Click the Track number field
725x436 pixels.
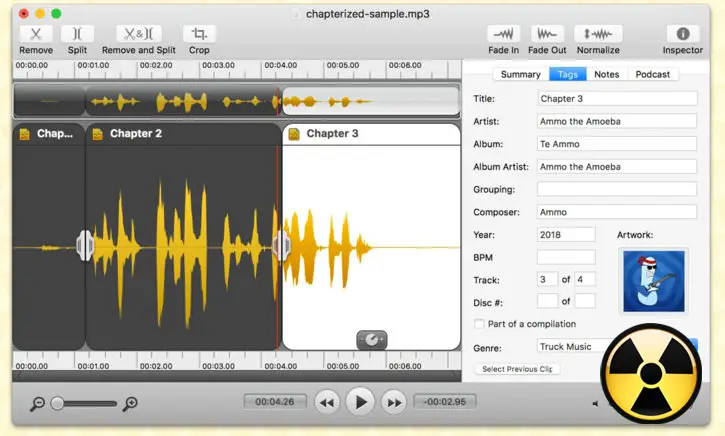(x=547, y=279)
